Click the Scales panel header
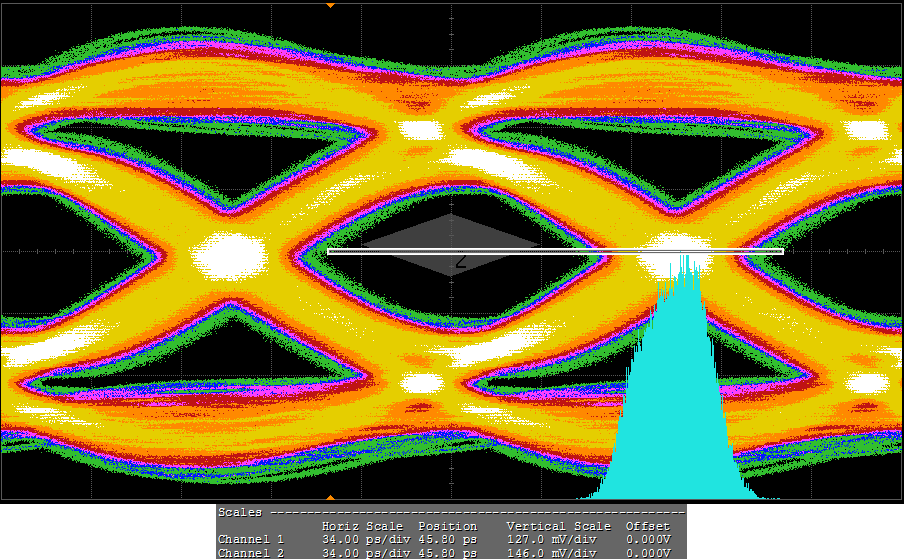Viewport: 904px width, 559px height. [x=240, y=512]
